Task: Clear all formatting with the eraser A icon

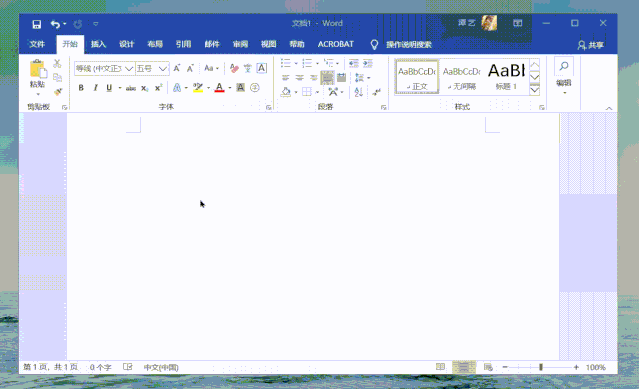Action: pyautogui.click(x=234, y=68)
